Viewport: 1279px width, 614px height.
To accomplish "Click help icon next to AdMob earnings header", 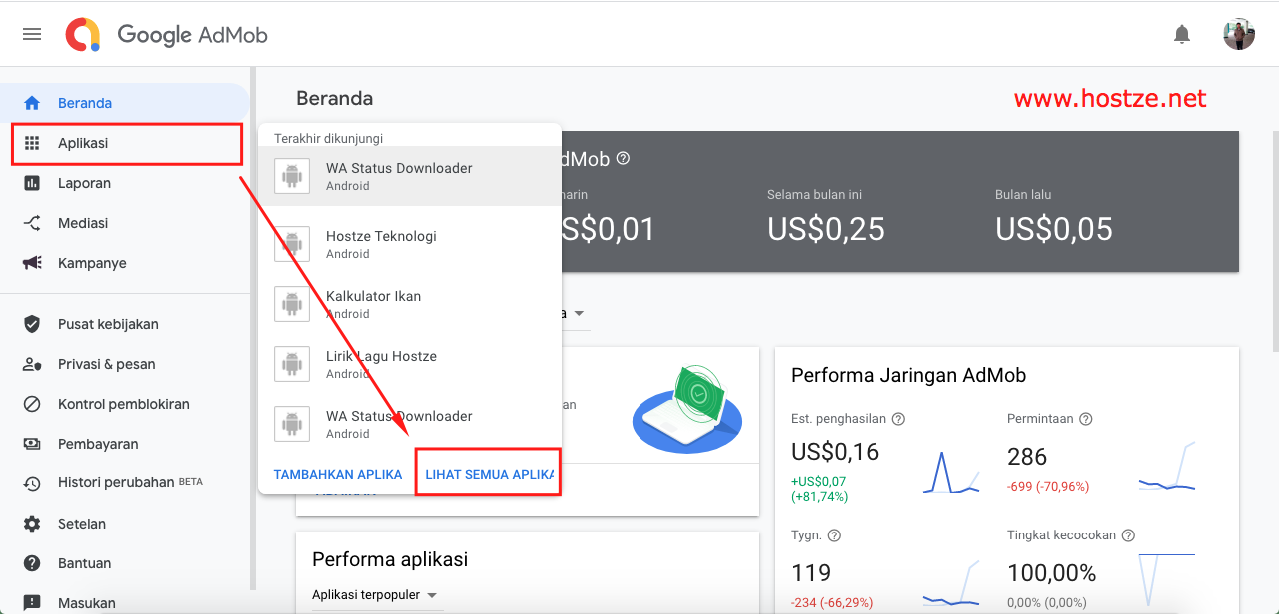I will click(x=623, y=158).
